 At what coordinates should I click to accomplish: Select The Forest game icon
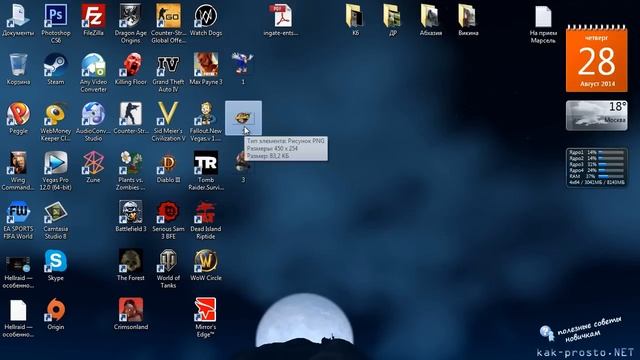point(131,261)
